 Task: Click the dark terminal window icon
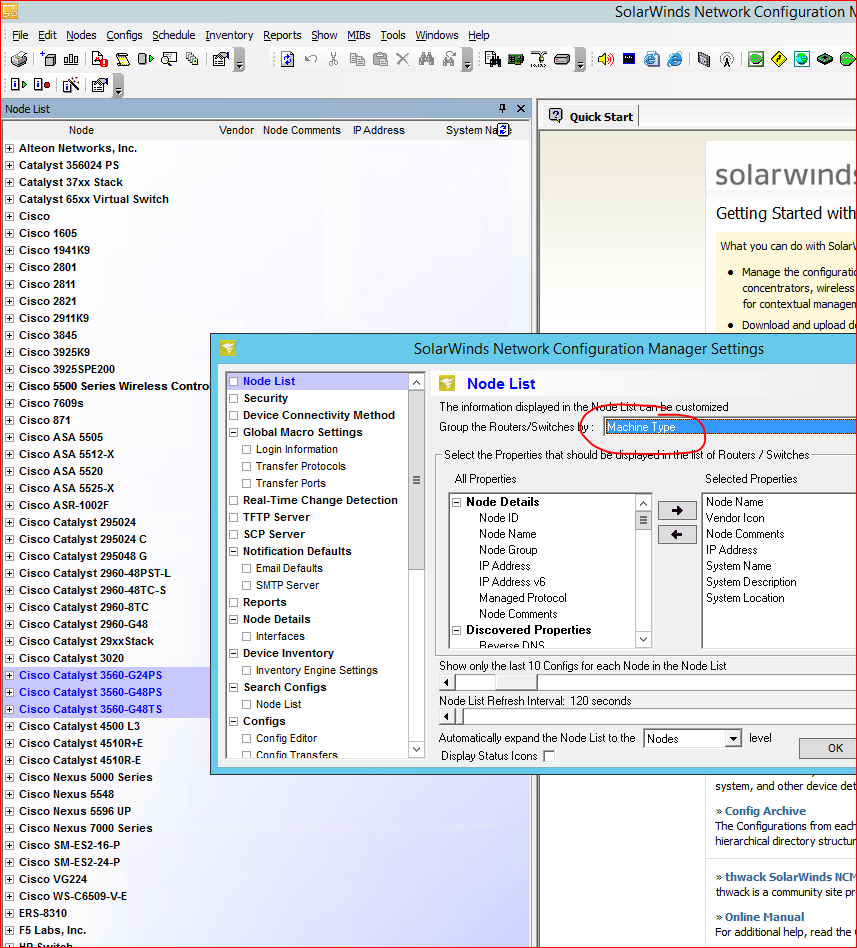pos(629,59)
